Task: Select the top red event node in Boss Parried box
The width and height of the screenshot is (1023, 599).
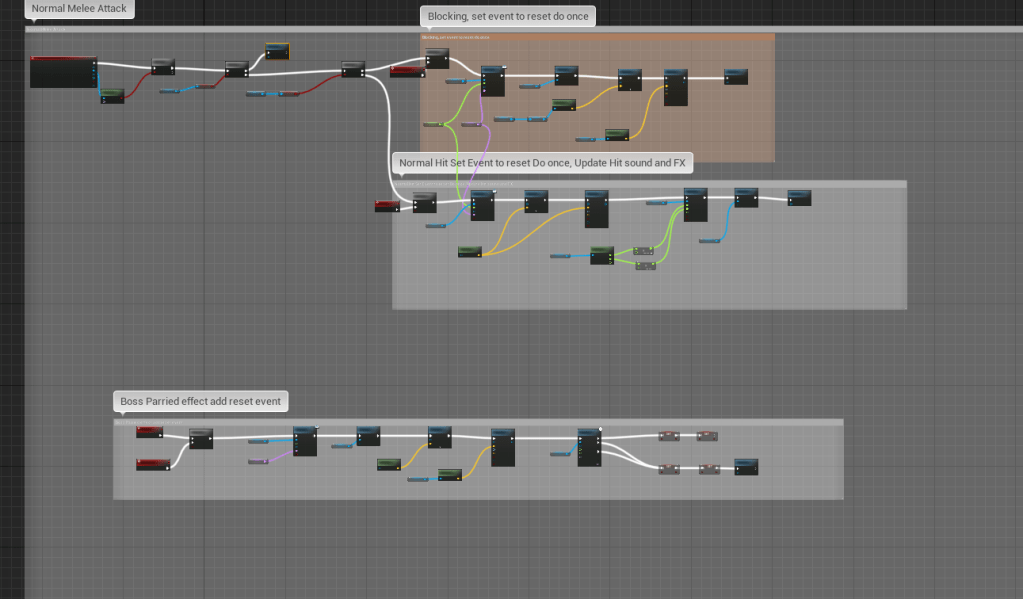Action: point(150,432)
